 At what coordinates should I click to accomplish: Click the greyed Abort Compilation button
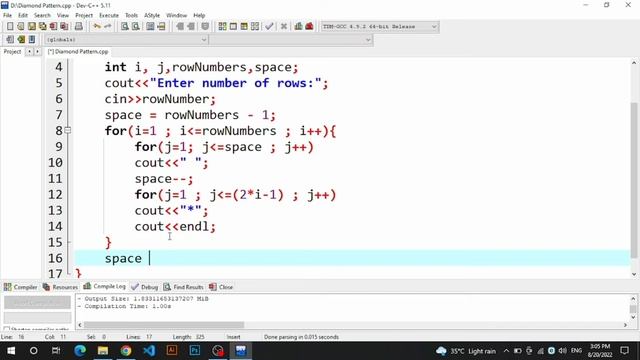(x=38, y=302)
